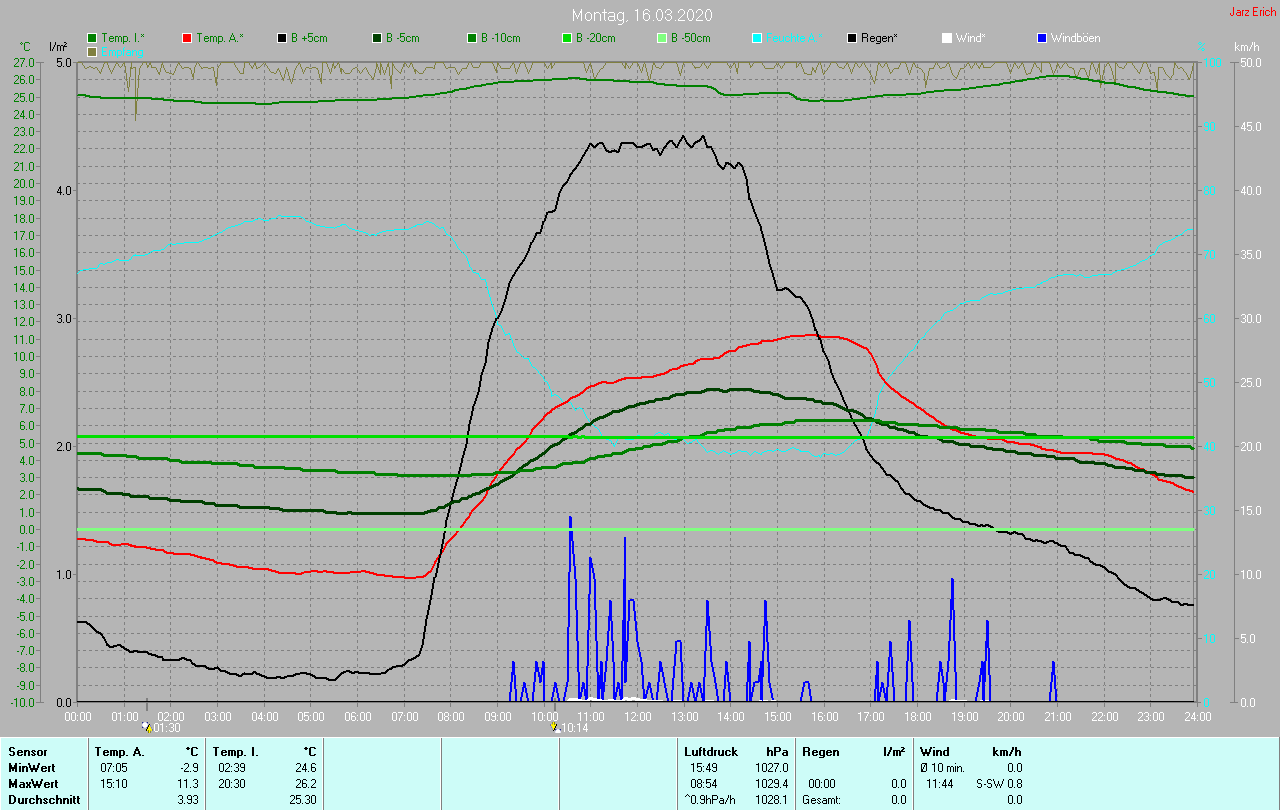Click the white Wind legend swatch
1280x810 pixels.
947,38
